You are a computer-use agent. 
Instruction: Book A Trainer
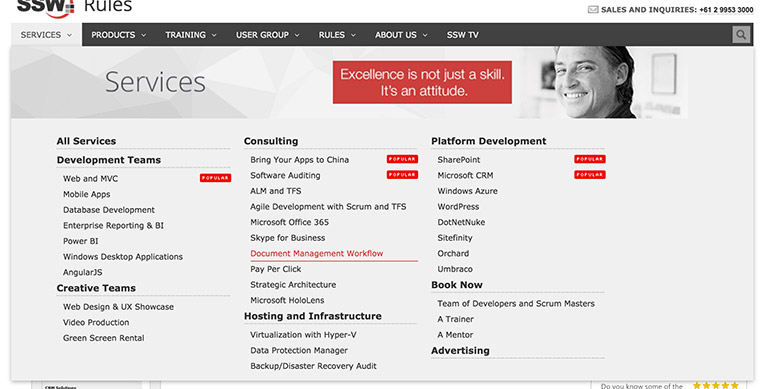pos(455,319)
